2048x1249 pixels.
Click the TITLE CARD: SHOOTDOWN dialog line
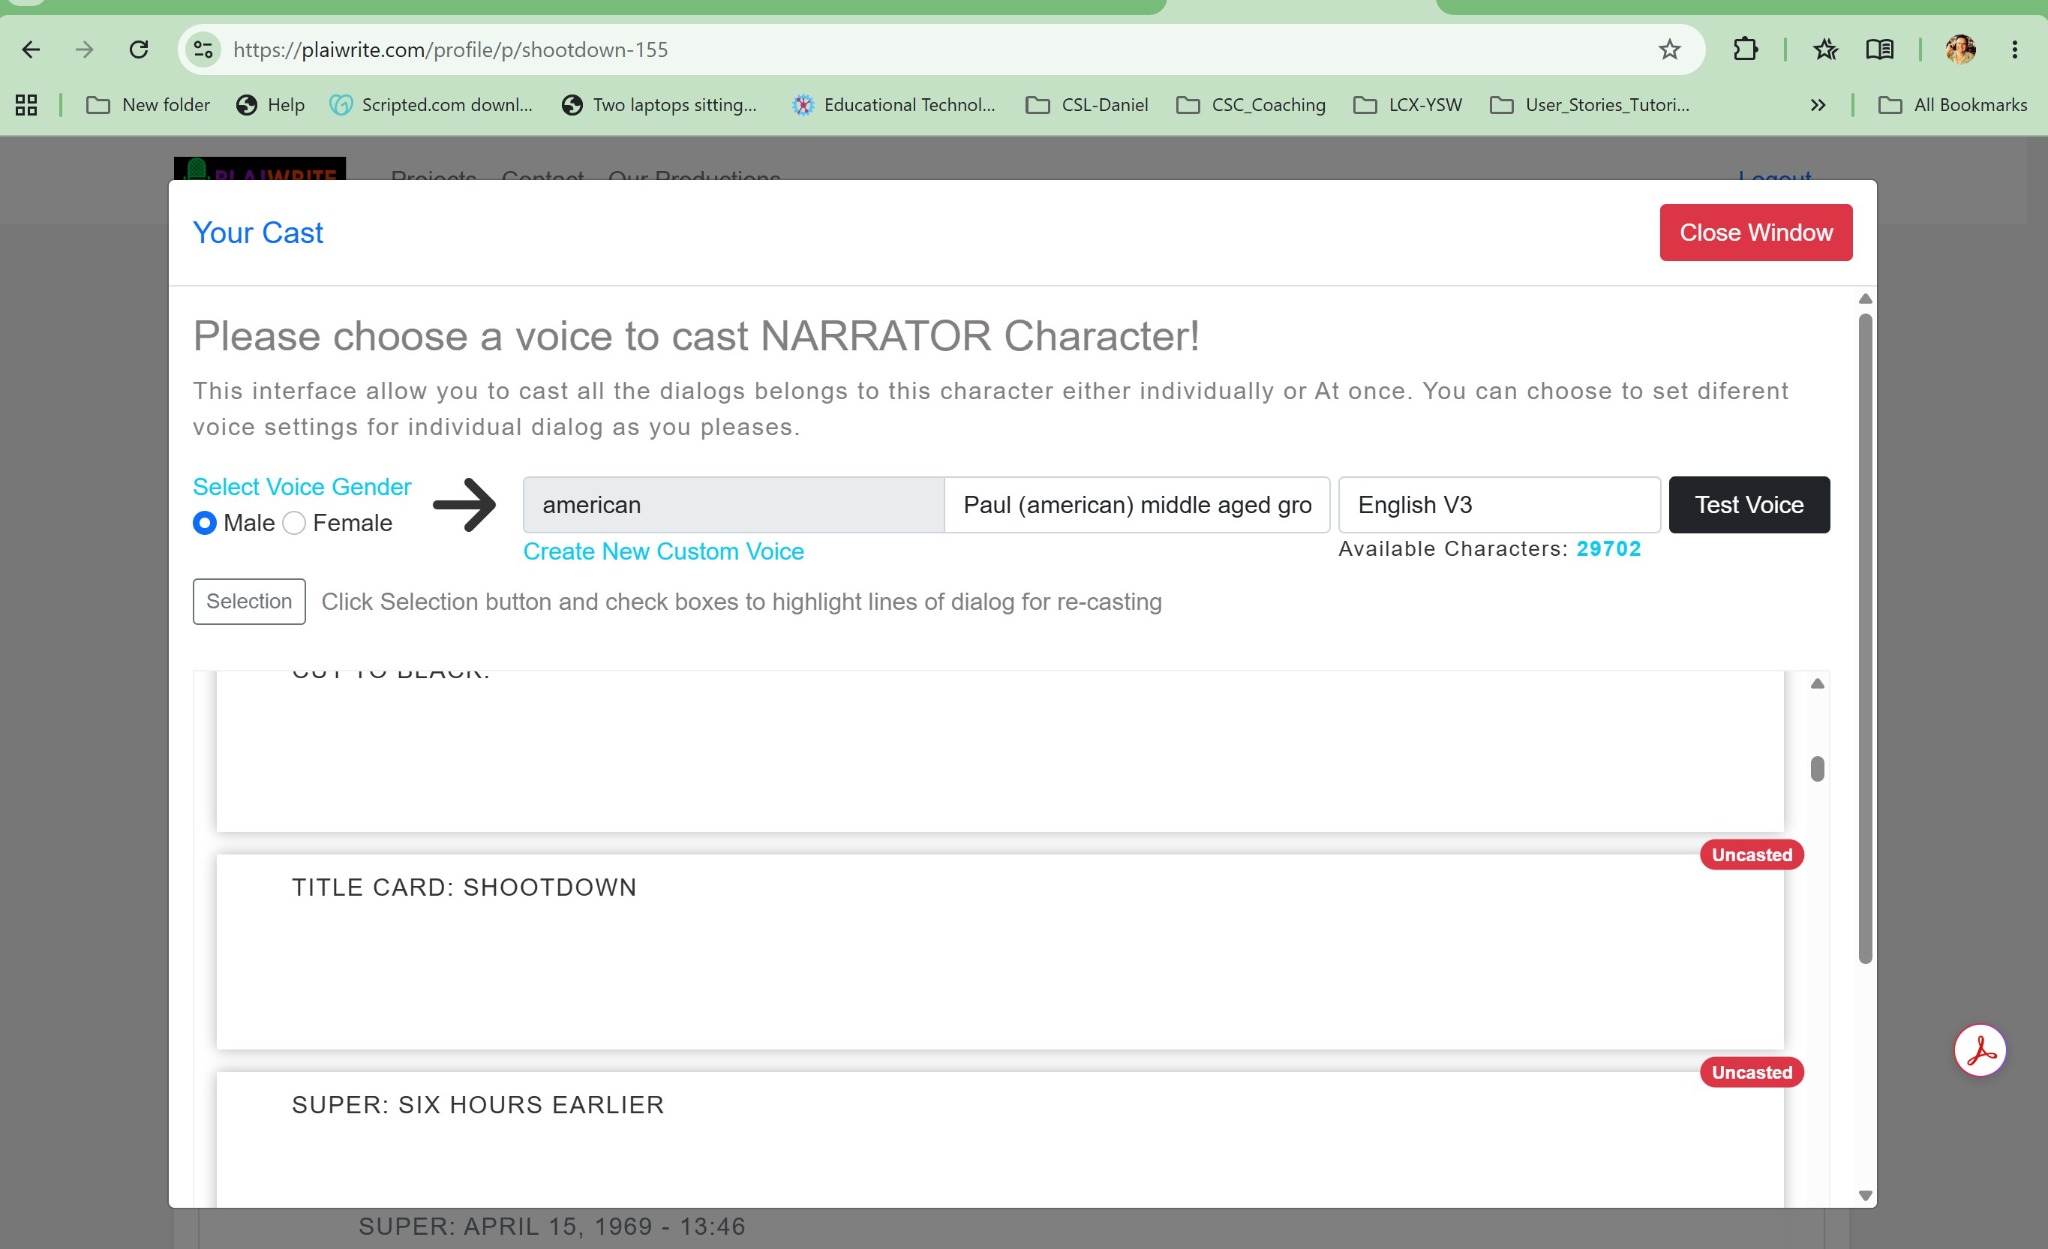[464, 888]
